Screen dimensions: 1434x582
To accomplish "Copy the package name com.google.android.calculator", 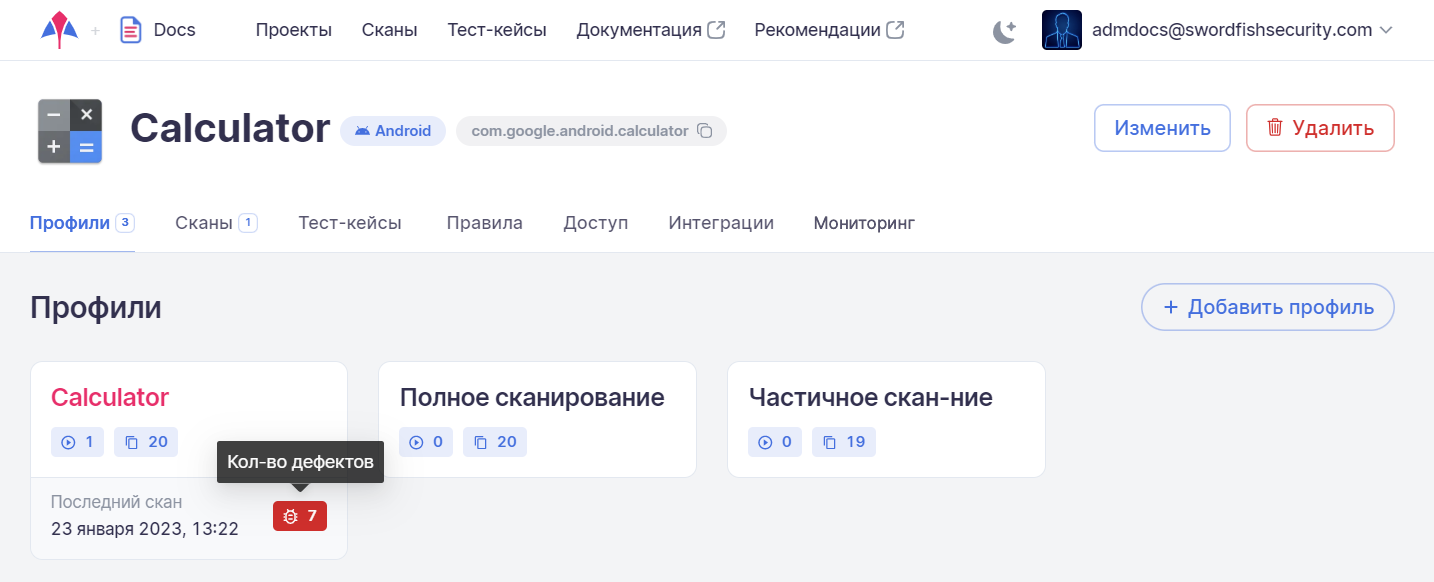I will (x=704, y=131).
